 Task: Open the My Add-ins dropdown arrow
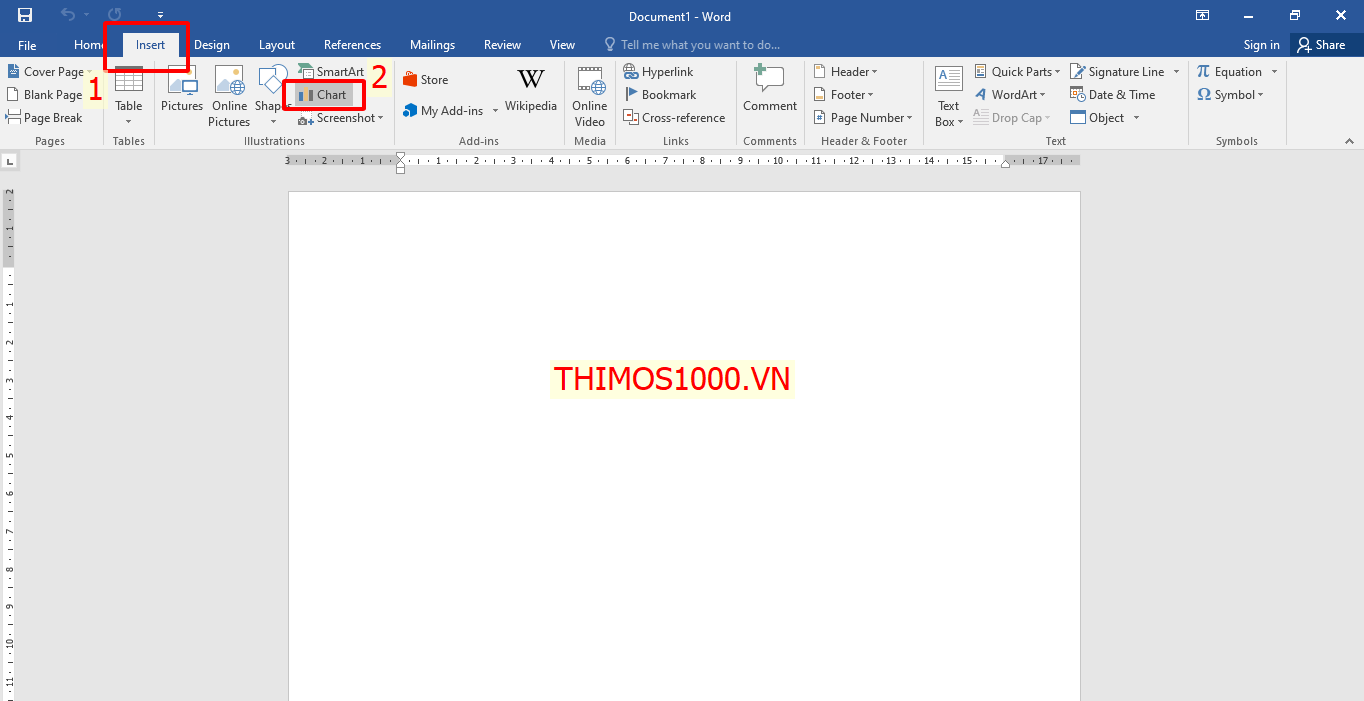click(495, 111)
